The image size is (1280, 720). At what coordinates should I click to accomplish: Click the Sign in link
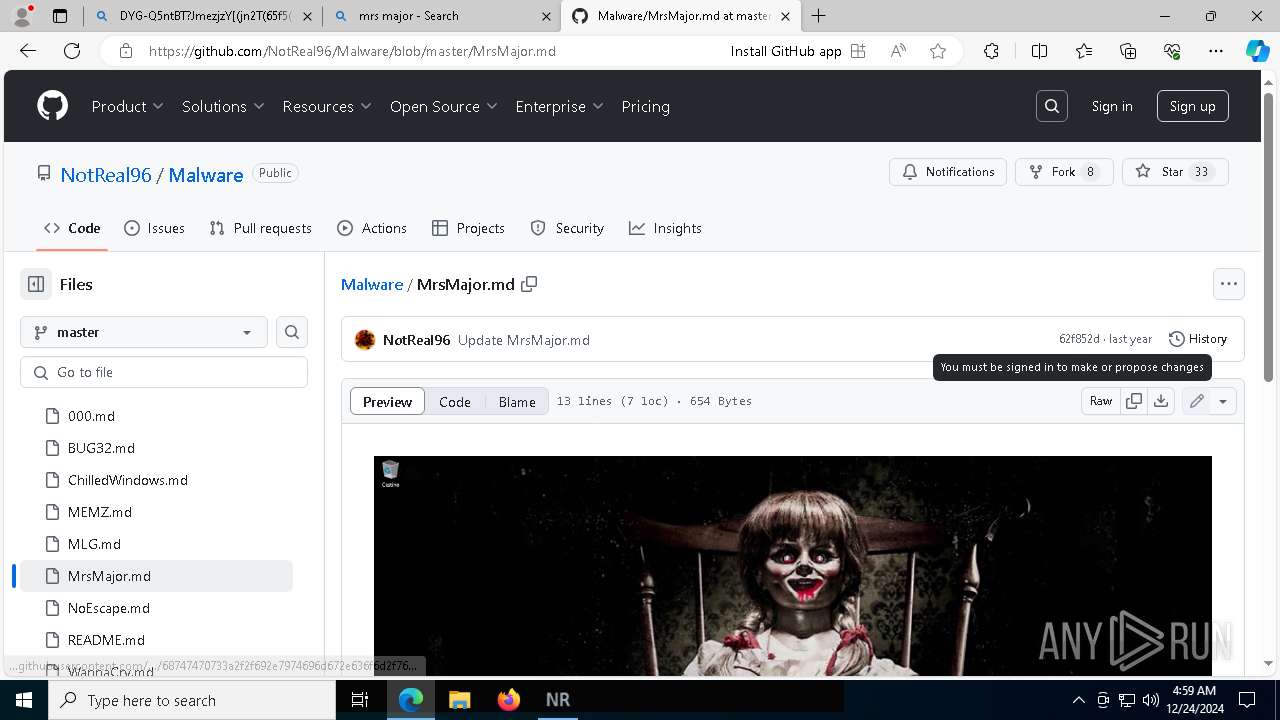click(1112, 106)
